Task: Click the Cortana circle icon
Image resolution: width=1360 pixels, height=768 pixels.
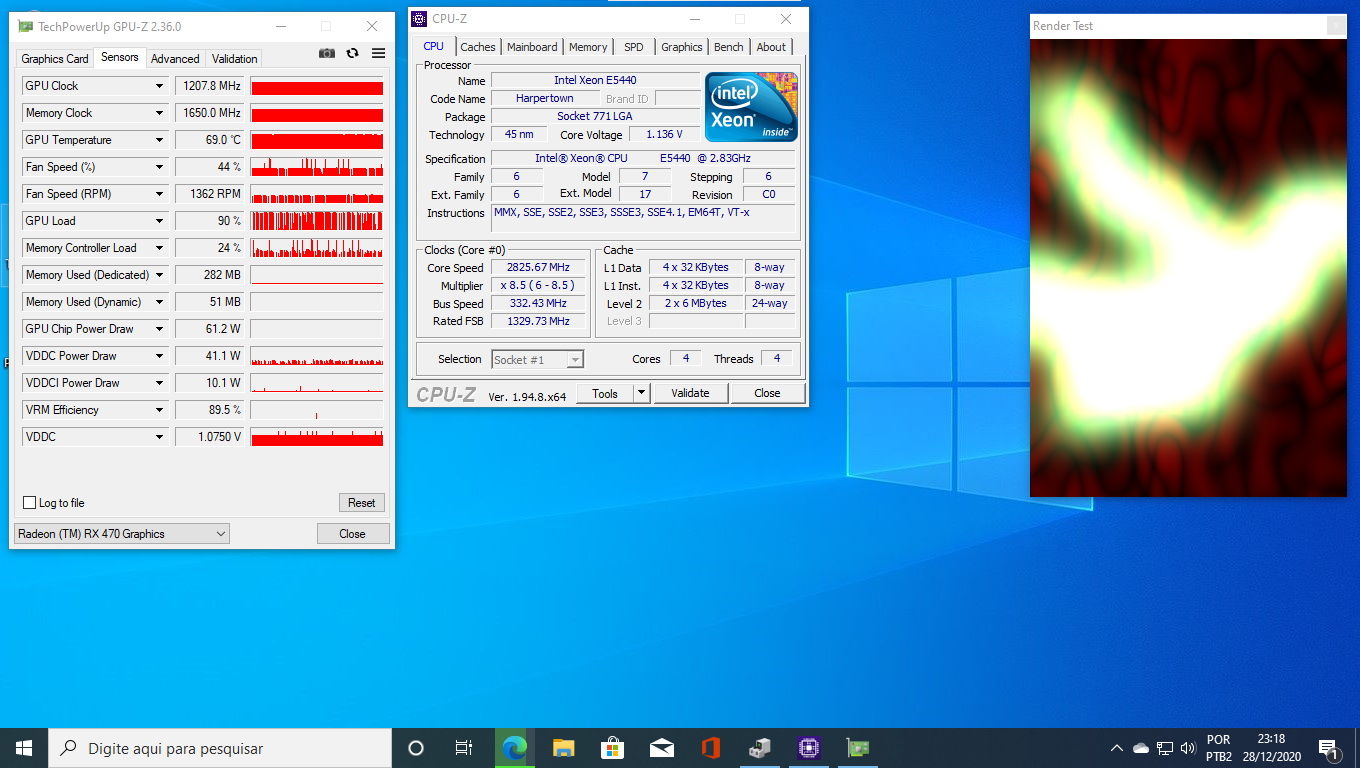Action: click(x=416, y=748)
